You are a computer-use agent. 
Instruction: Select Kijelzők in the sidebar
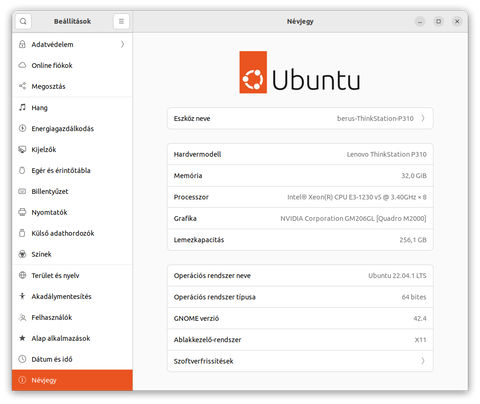tap(72, 149)
